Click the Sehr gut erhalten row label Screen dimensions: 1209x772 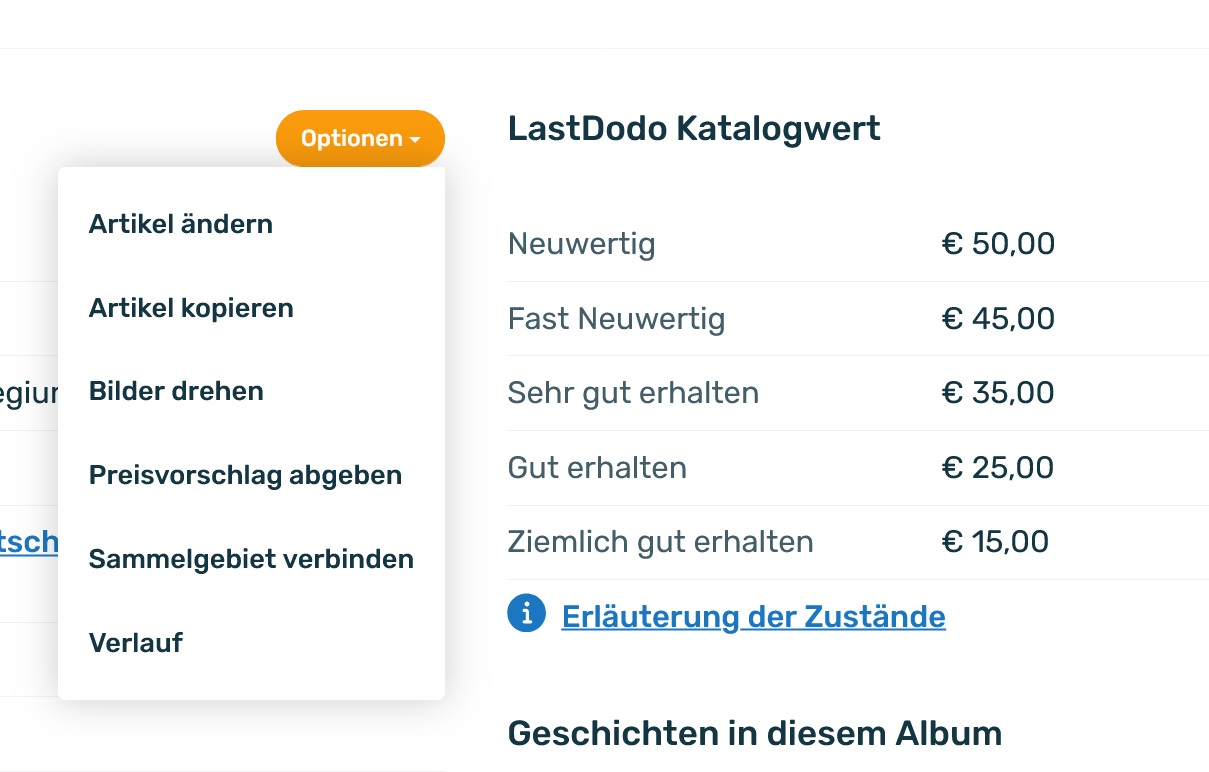[633, 393]
